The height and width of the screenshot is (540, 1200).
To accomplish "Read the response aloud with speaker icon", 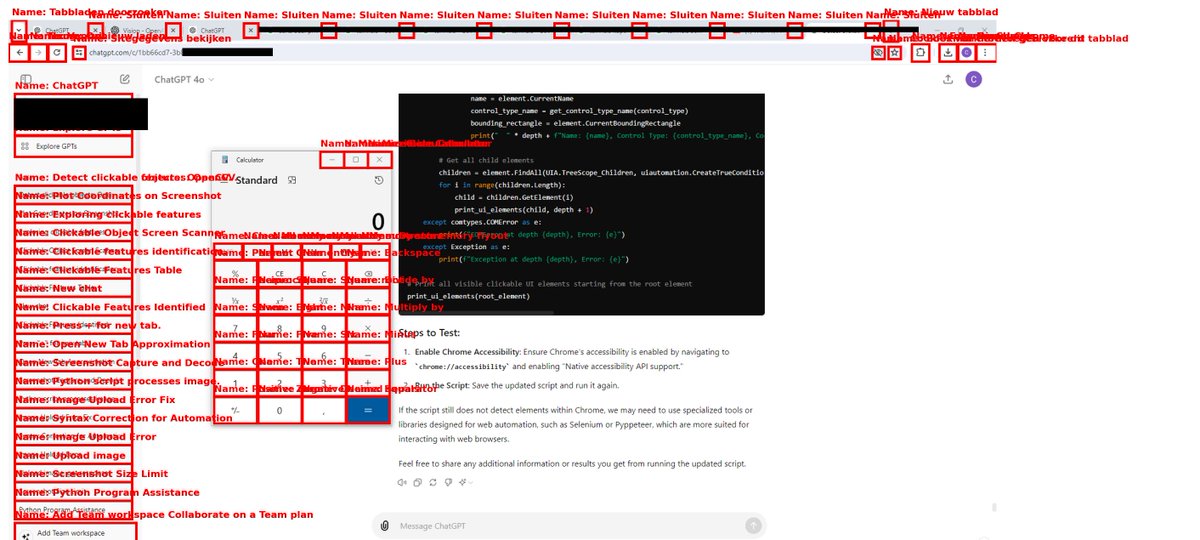I will click(x=402, y=482).
